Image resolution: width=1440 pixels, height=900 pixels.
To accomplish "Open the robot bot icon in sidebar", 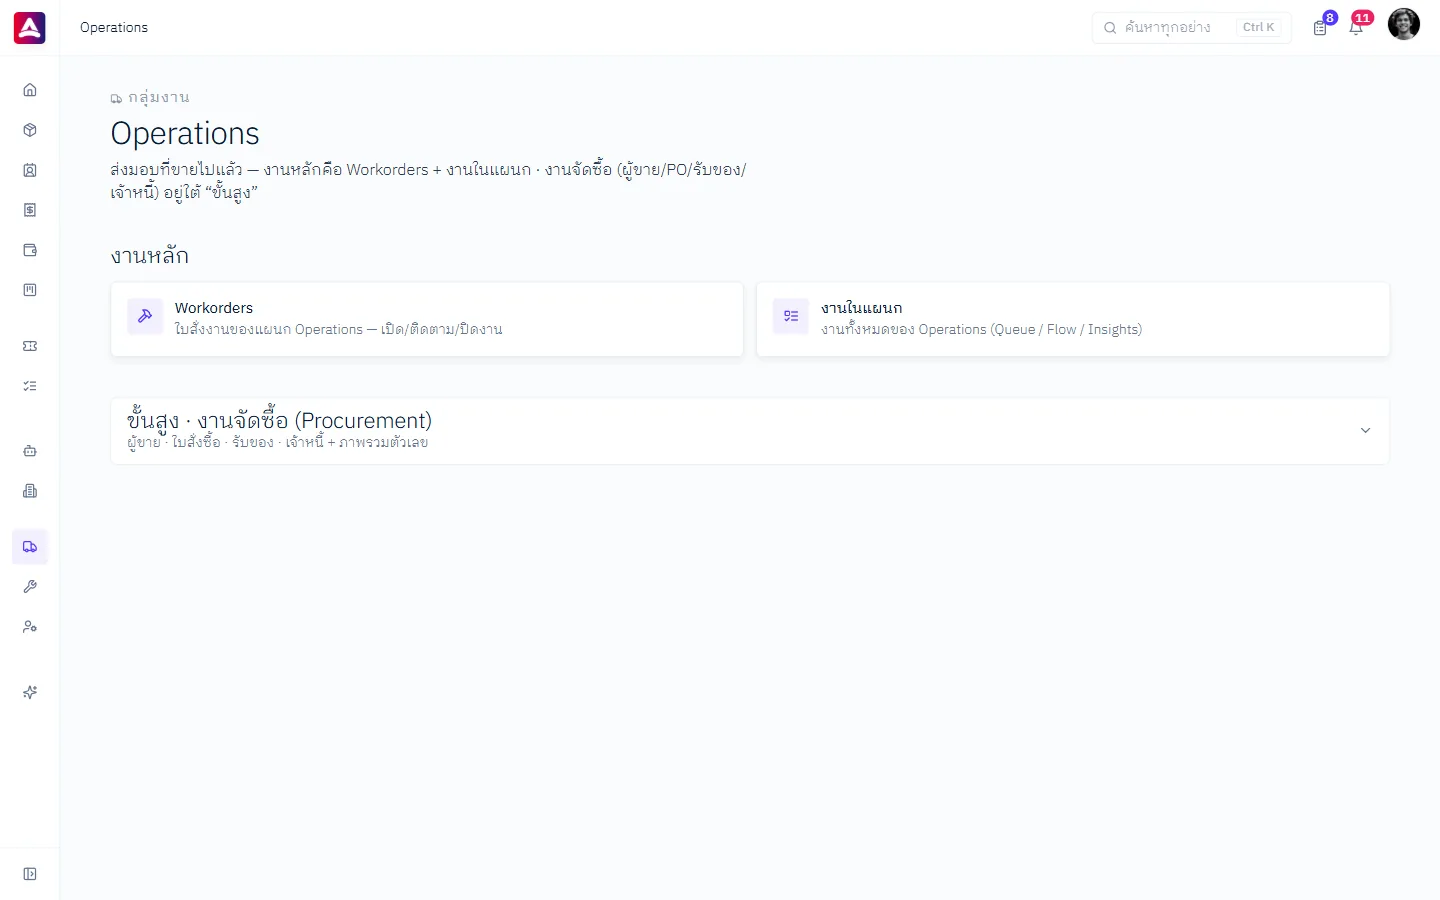I will tap(30, 451).
